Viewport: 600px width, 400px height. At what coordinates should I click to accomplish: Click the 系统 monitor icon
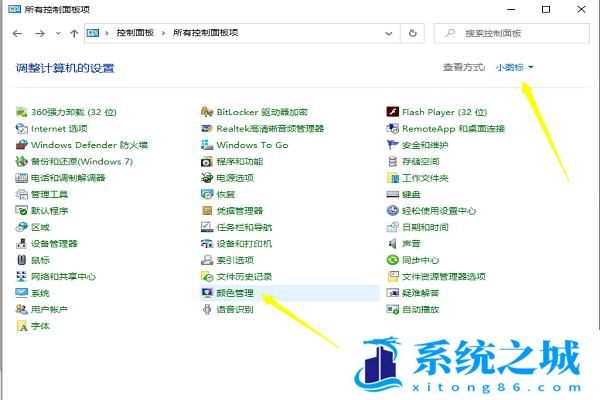21,293
